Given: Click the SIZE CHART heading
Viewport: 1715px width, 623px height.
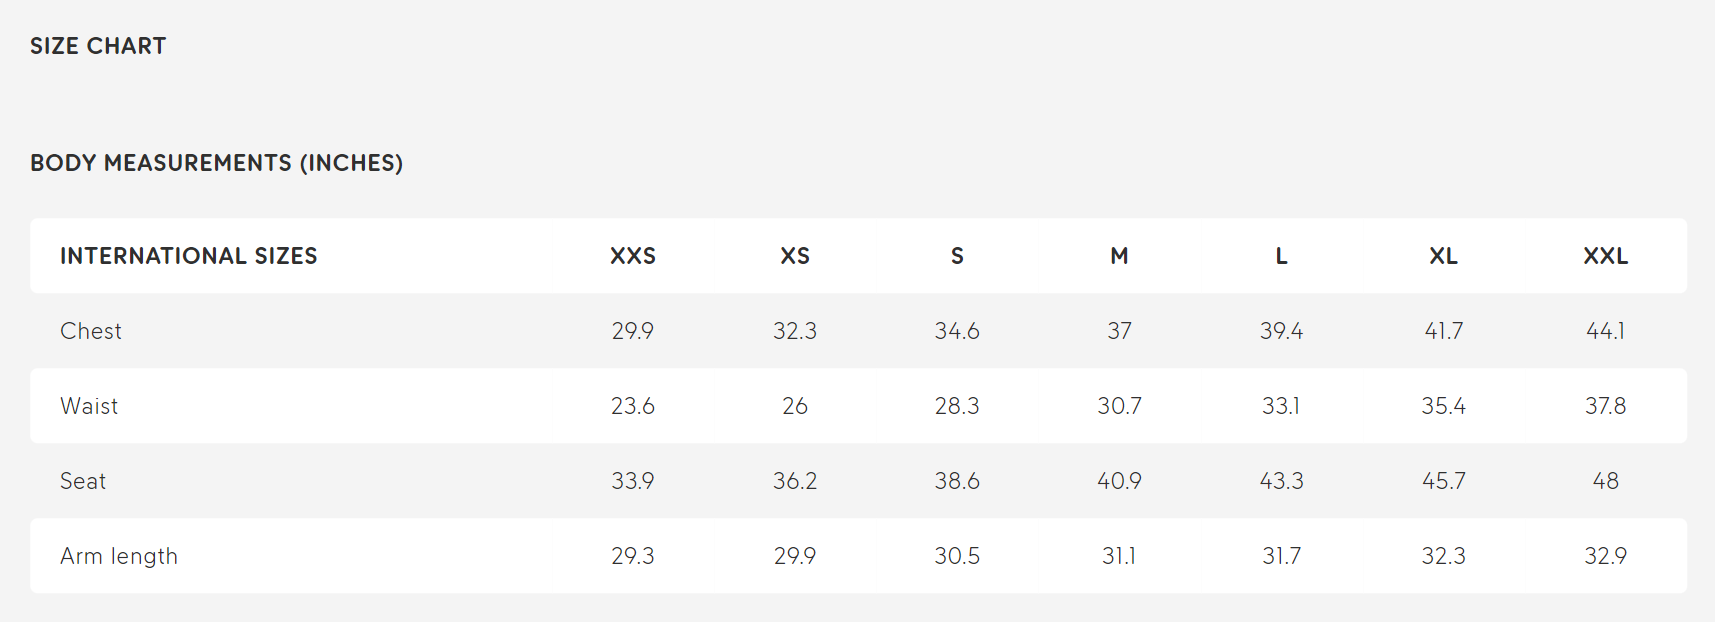Looking at the screenshot, I should click(x=98, y=46).
